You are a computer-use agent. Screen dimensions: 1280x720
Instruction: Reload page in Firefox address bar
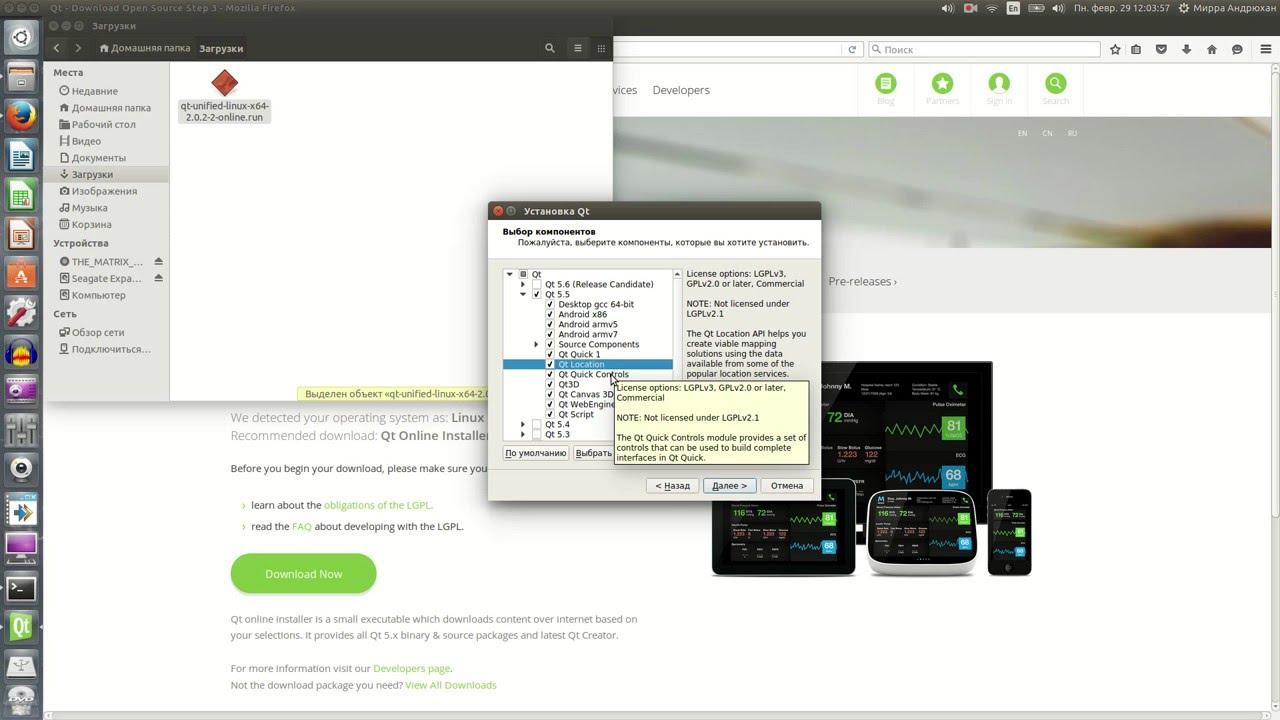[x=852, y=49]
